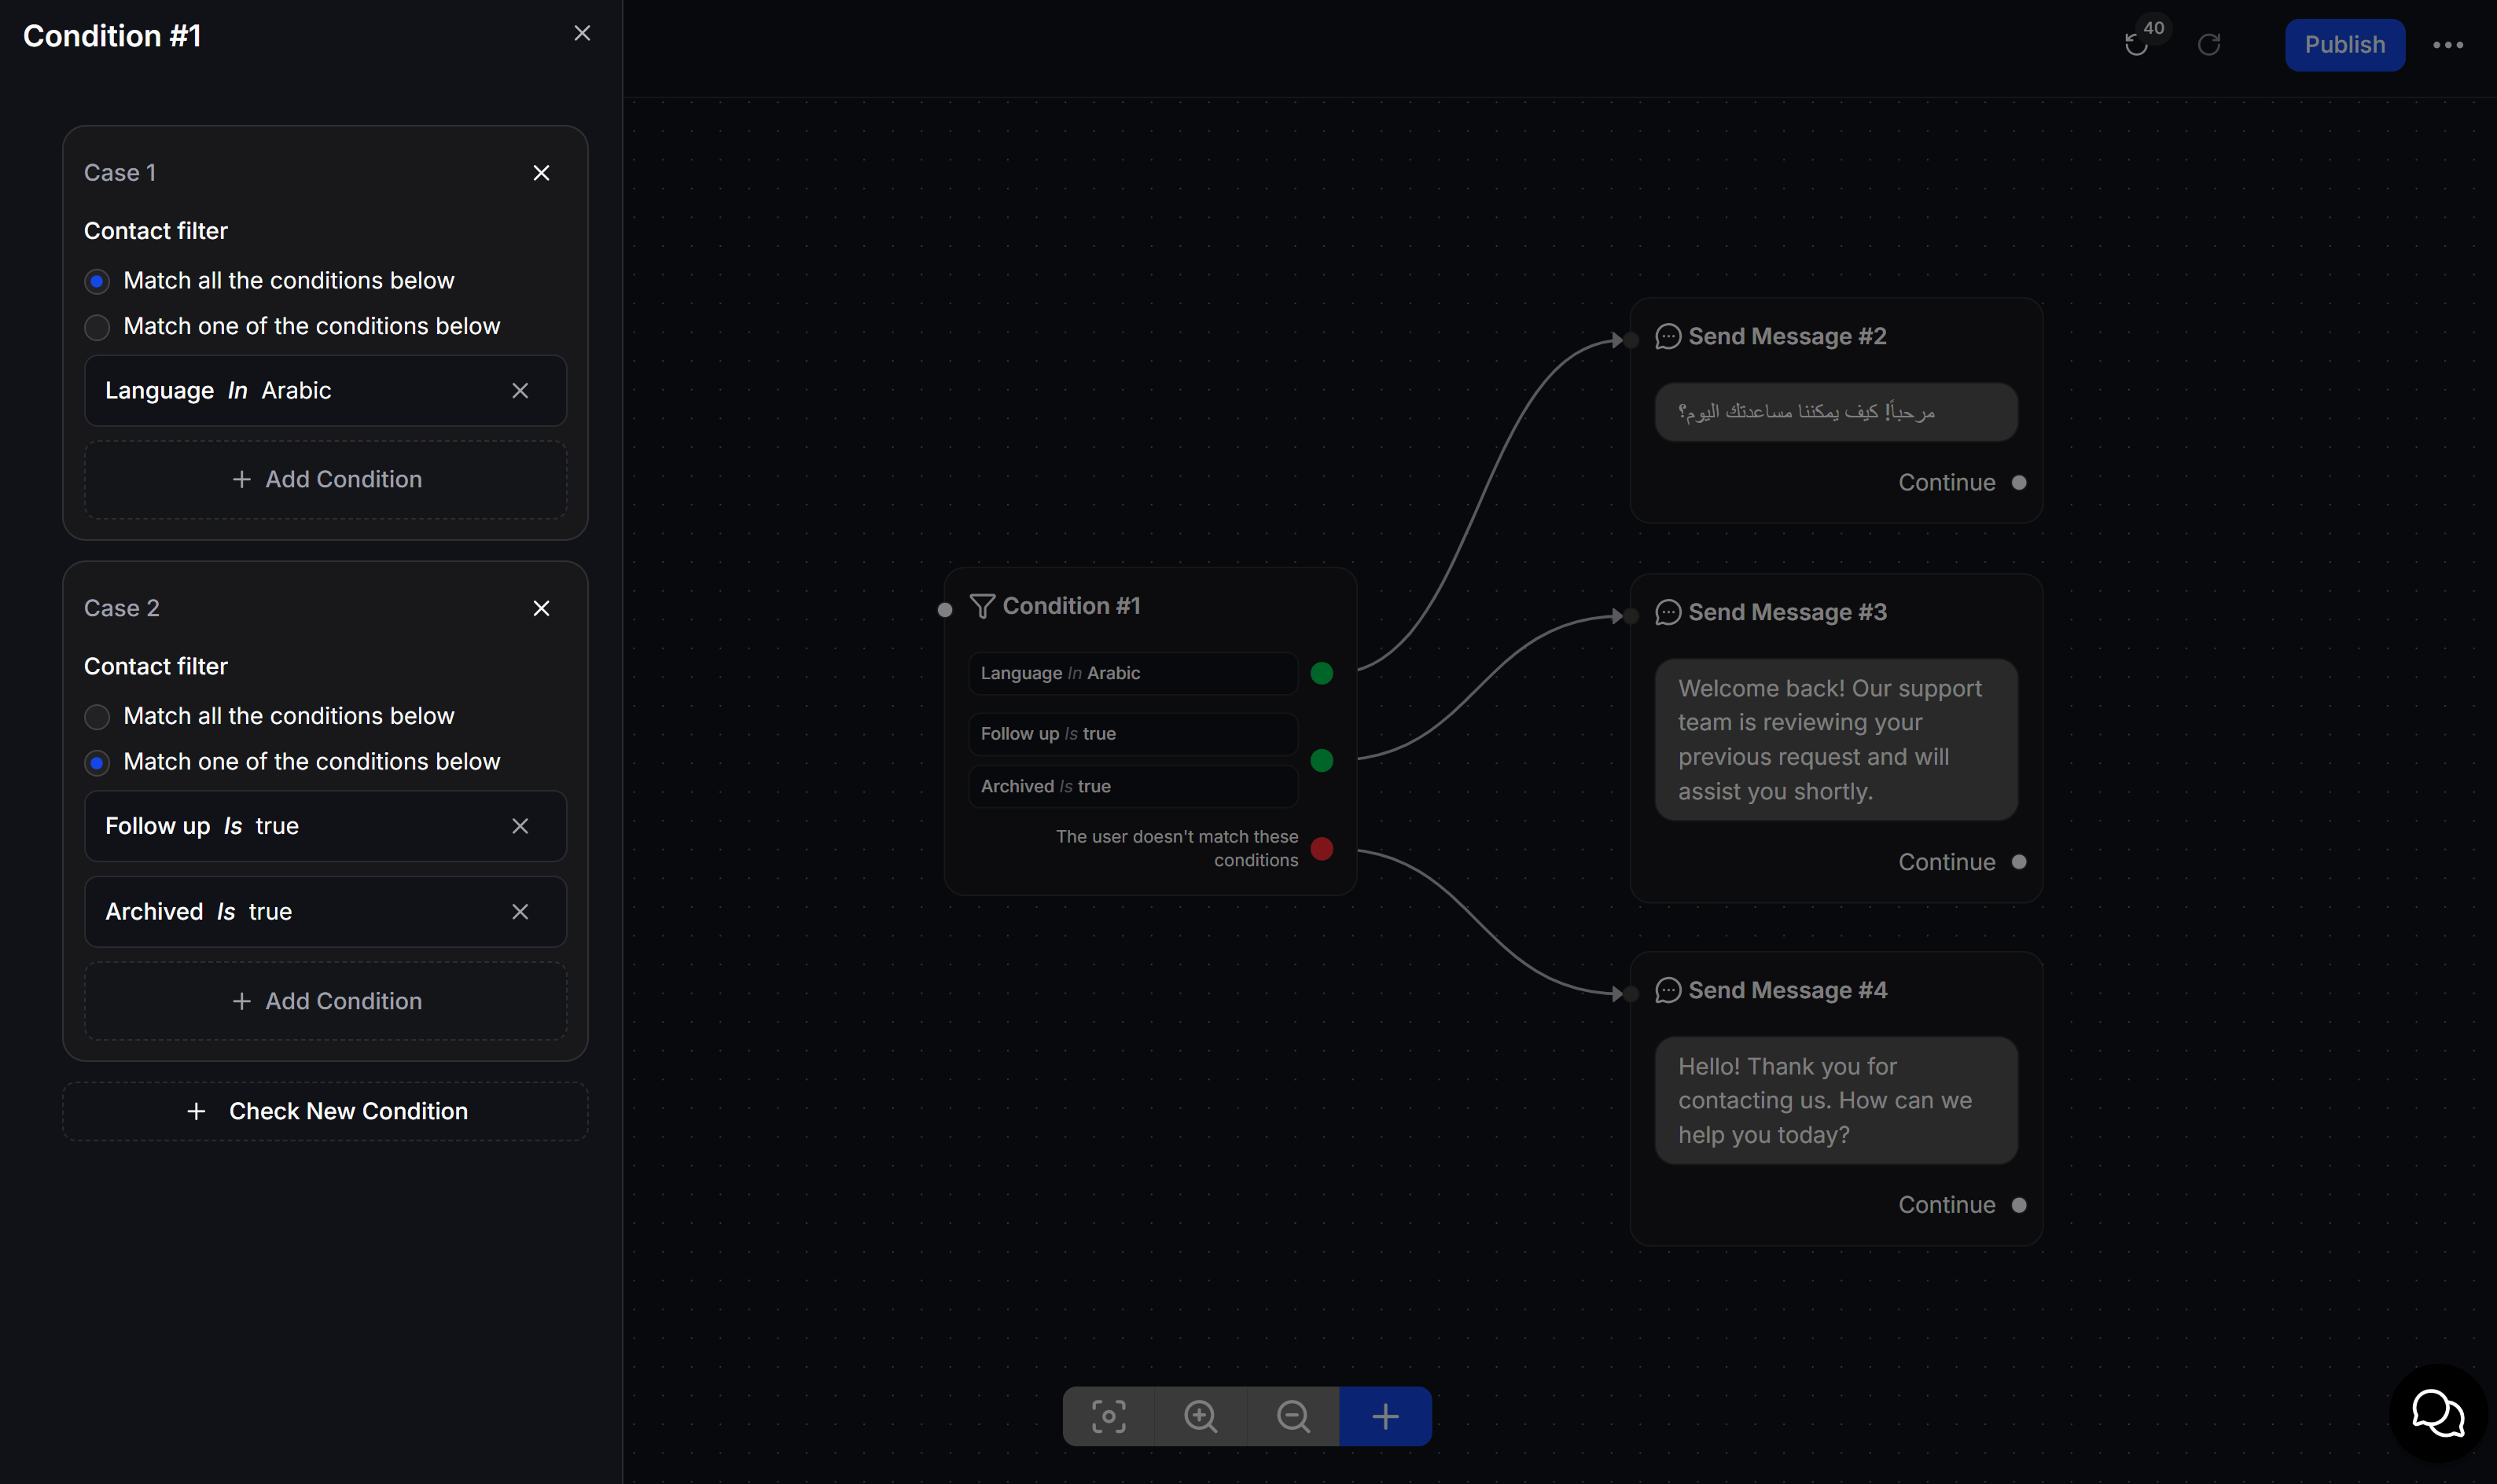Click the Send Message #4 chat icon

point(1668,990)
